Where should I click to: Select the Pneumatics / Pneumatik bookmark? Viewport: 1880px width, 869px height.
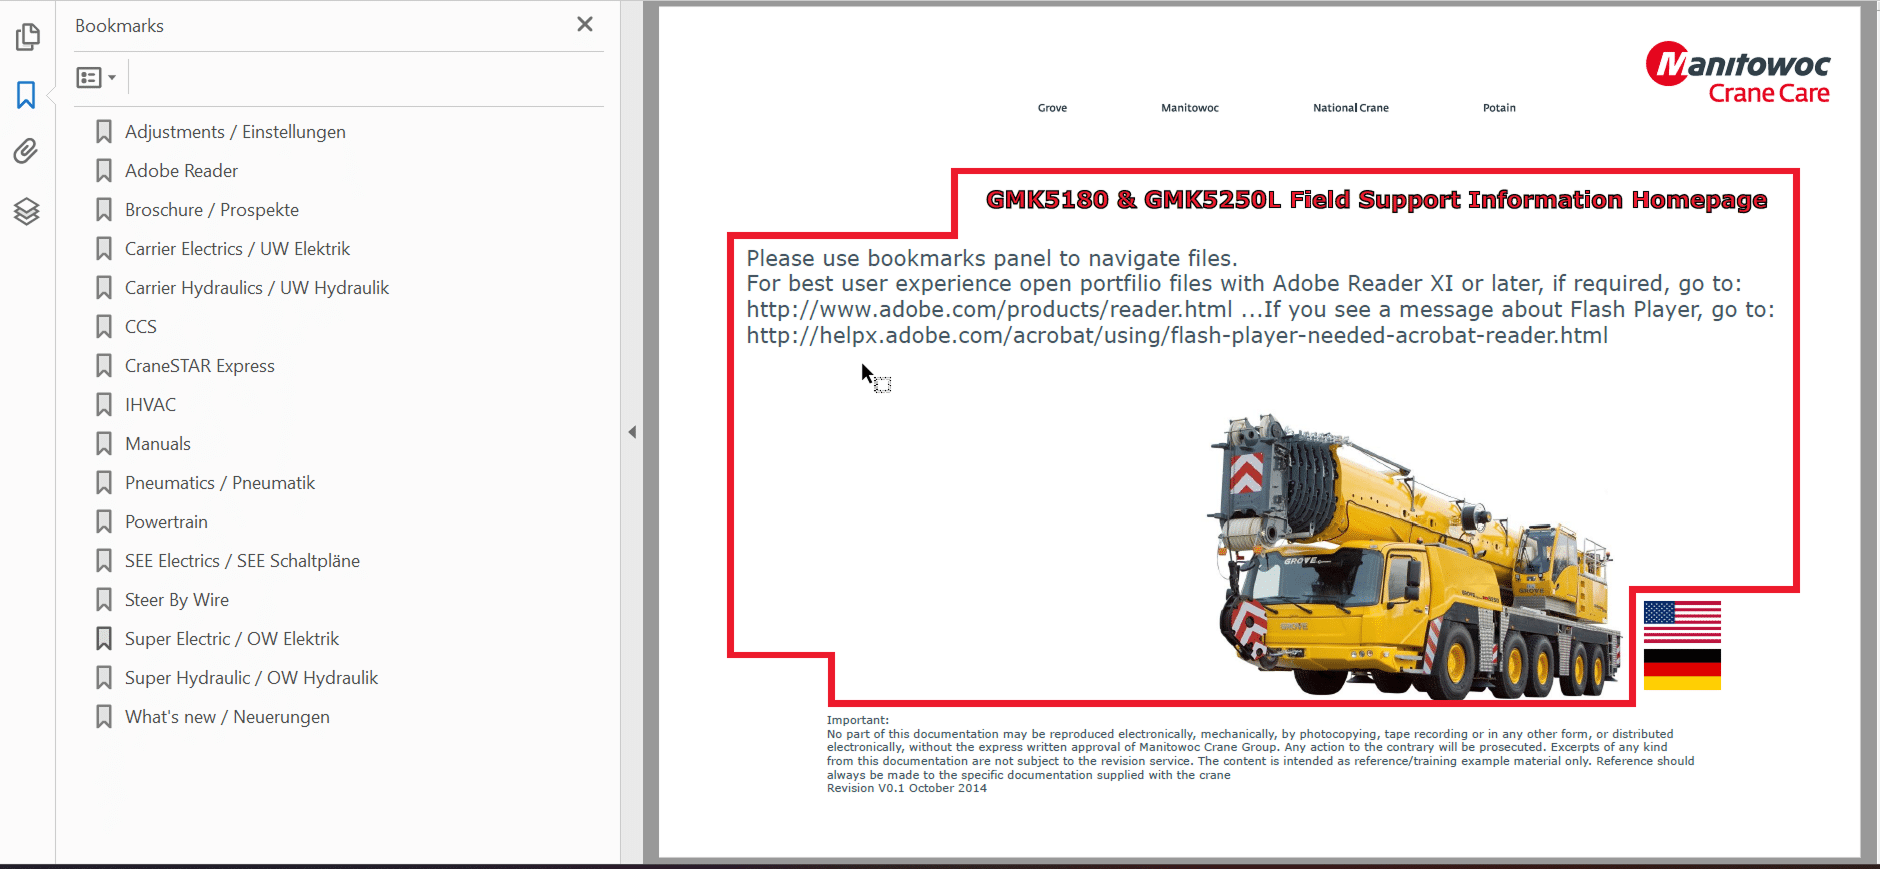[220, 483]
